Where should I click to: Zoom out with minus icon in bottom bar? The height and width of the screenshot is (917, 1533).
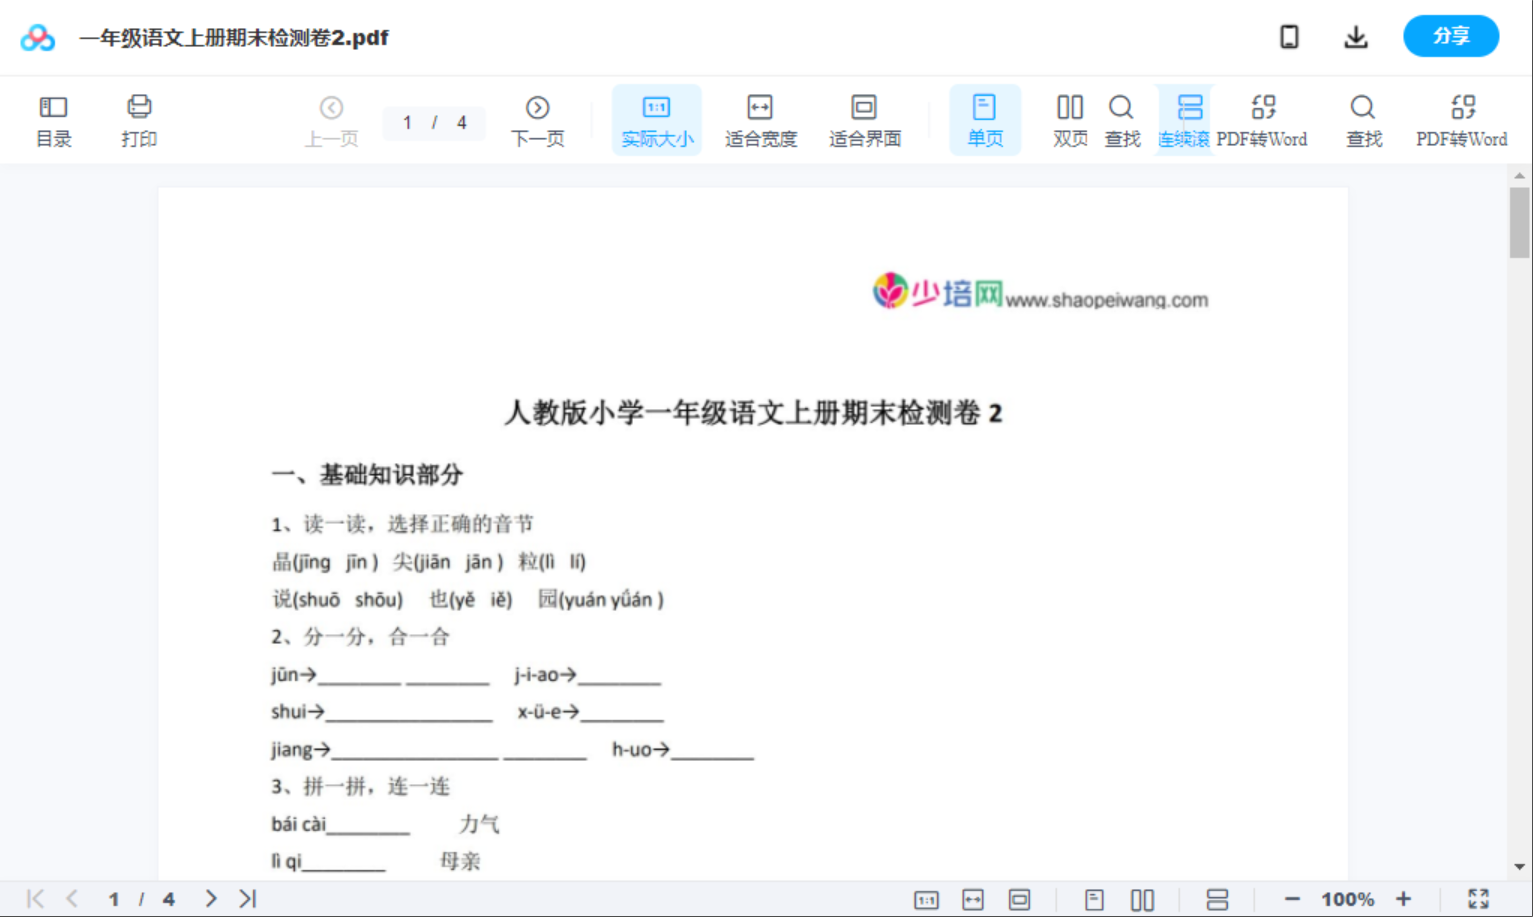pyautogui.click(x=1291, y=898)
